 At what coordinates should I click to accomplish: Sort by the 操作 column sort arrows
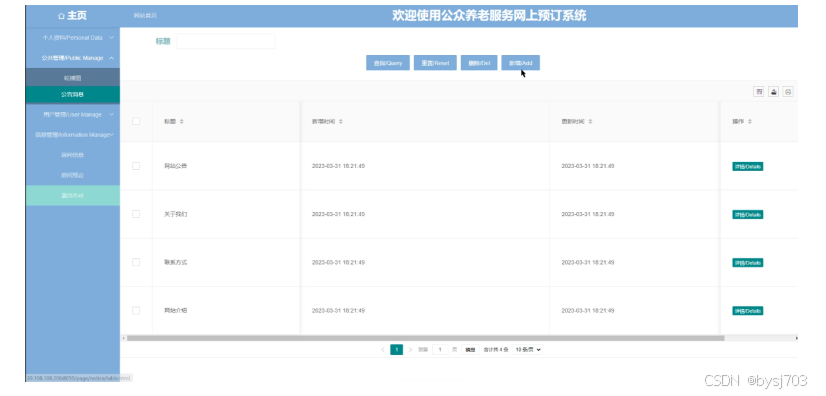point(750,122)
